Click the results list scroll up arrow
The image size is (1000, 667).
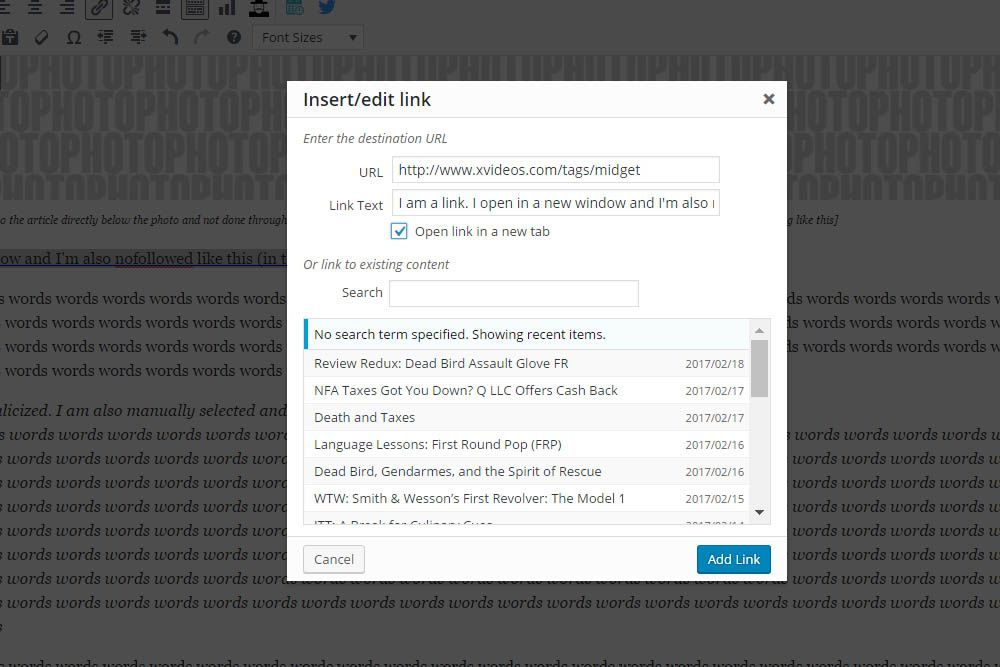[759, 330]
